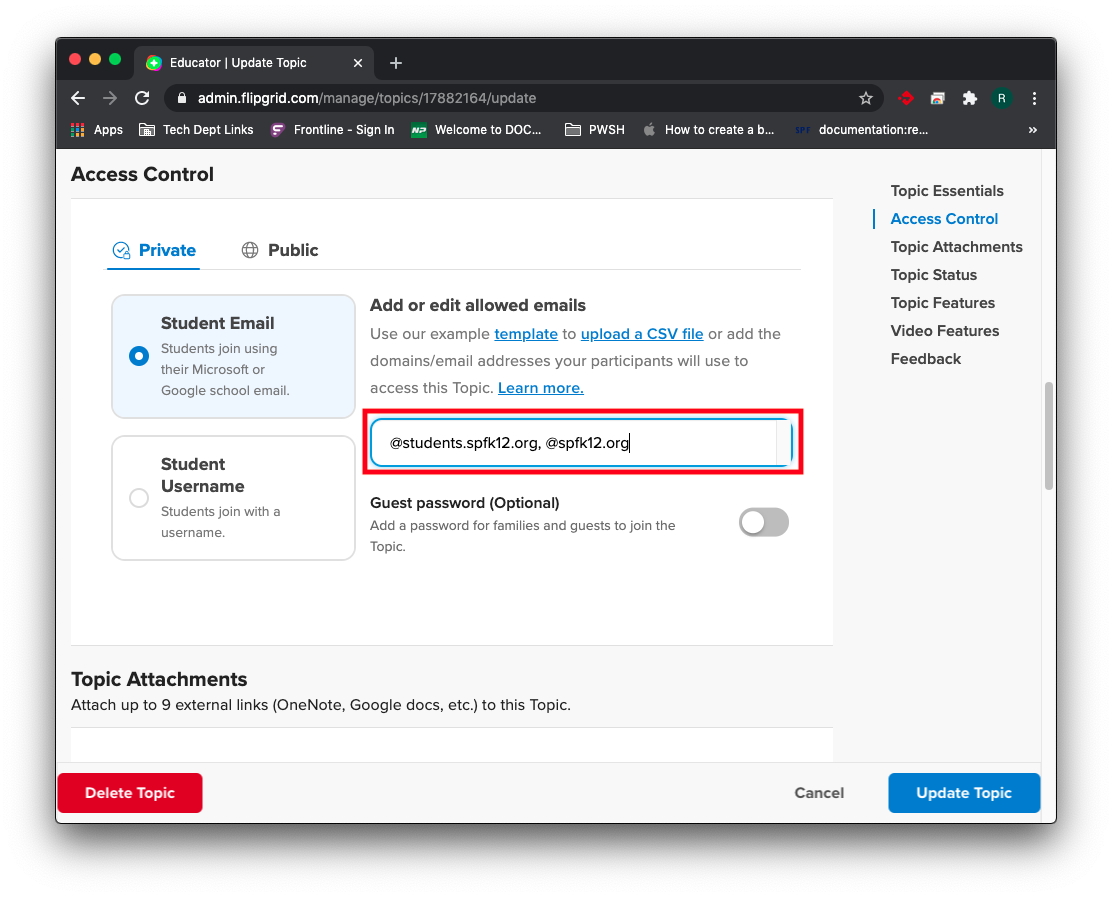Open the Chrome three-dot menu

pyautogui.click(x=1034, y=98)
